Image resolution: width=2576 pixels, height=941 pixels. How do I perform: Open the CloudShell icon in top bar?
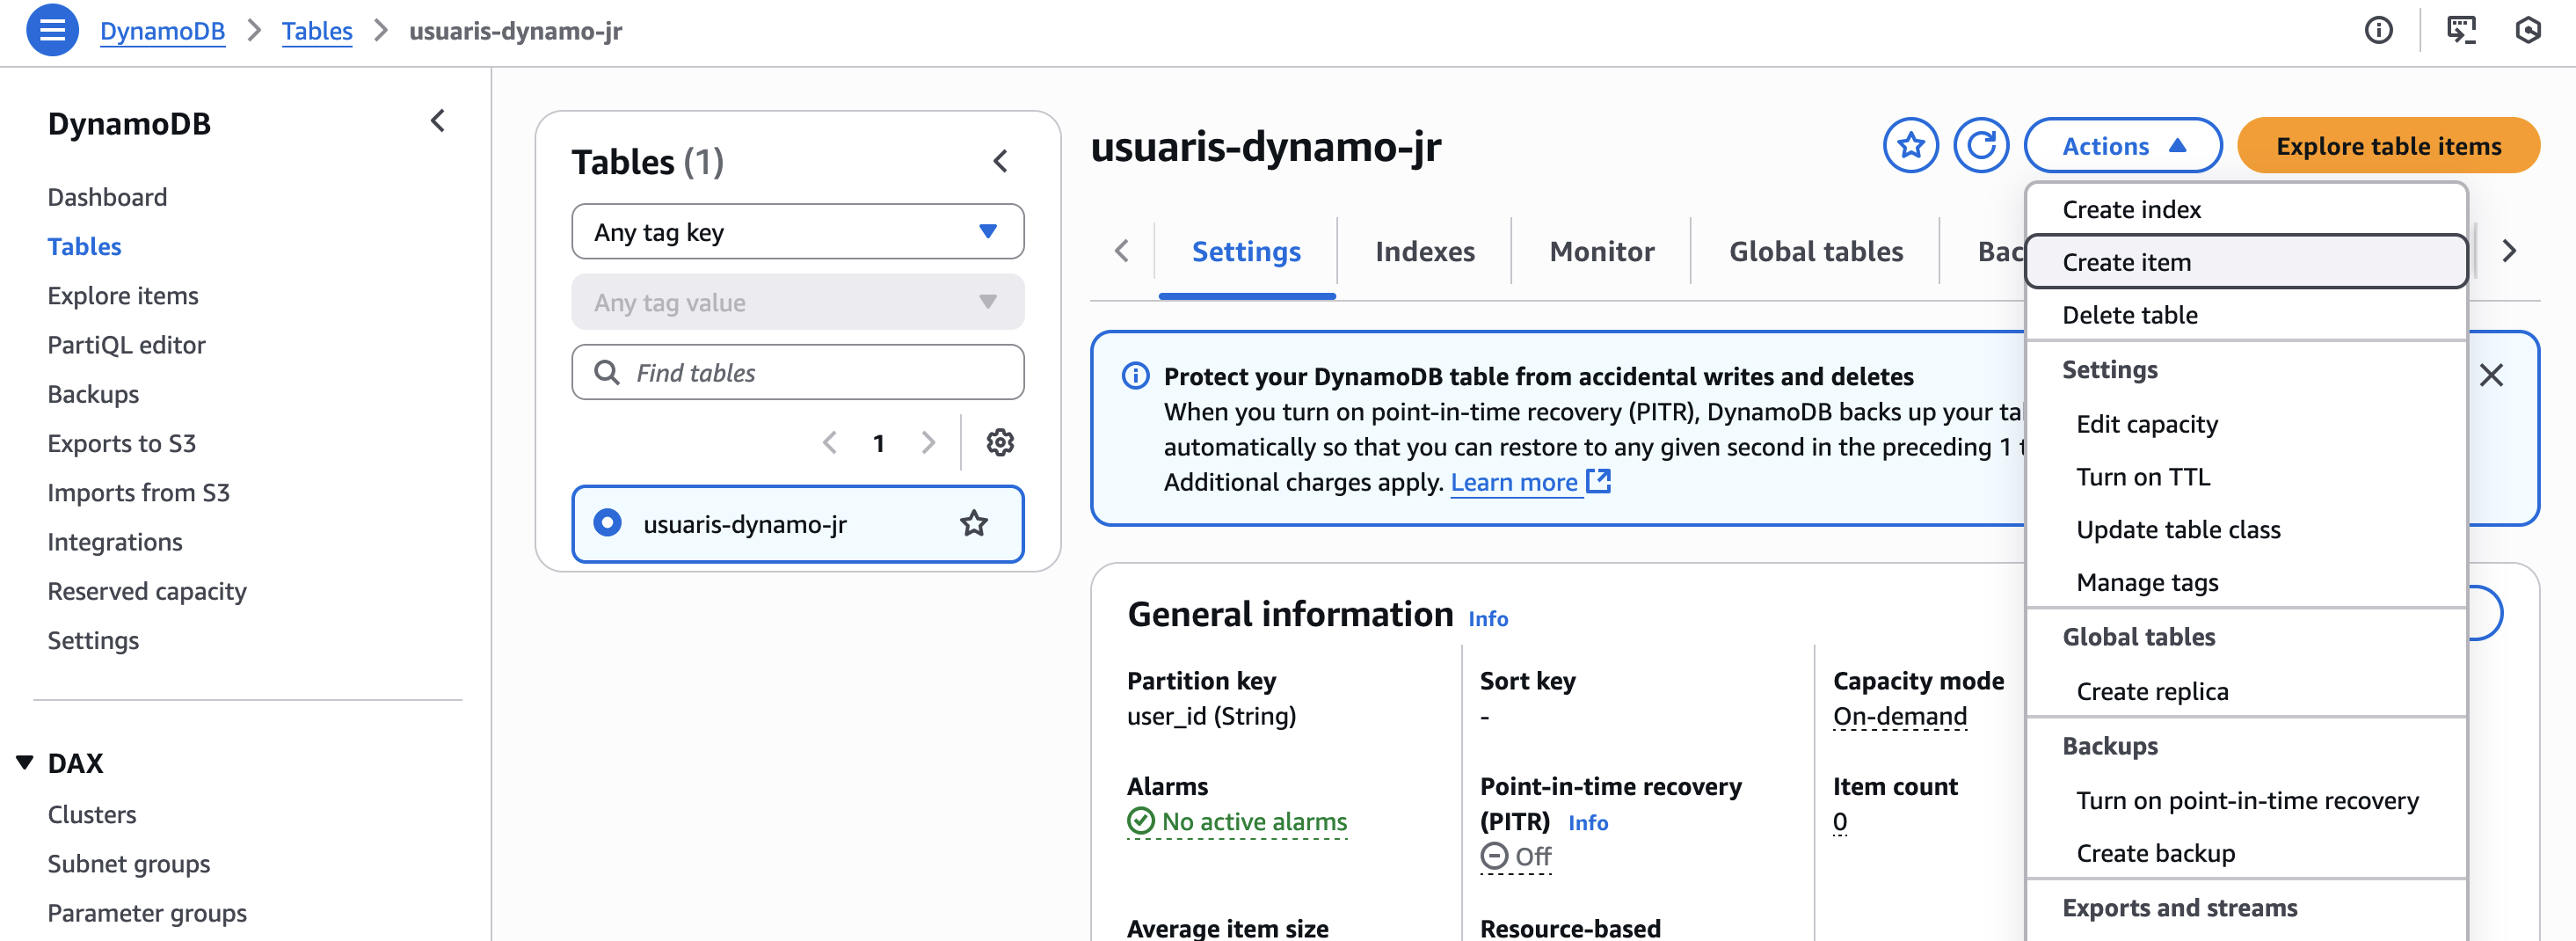tap(2460, 30)
